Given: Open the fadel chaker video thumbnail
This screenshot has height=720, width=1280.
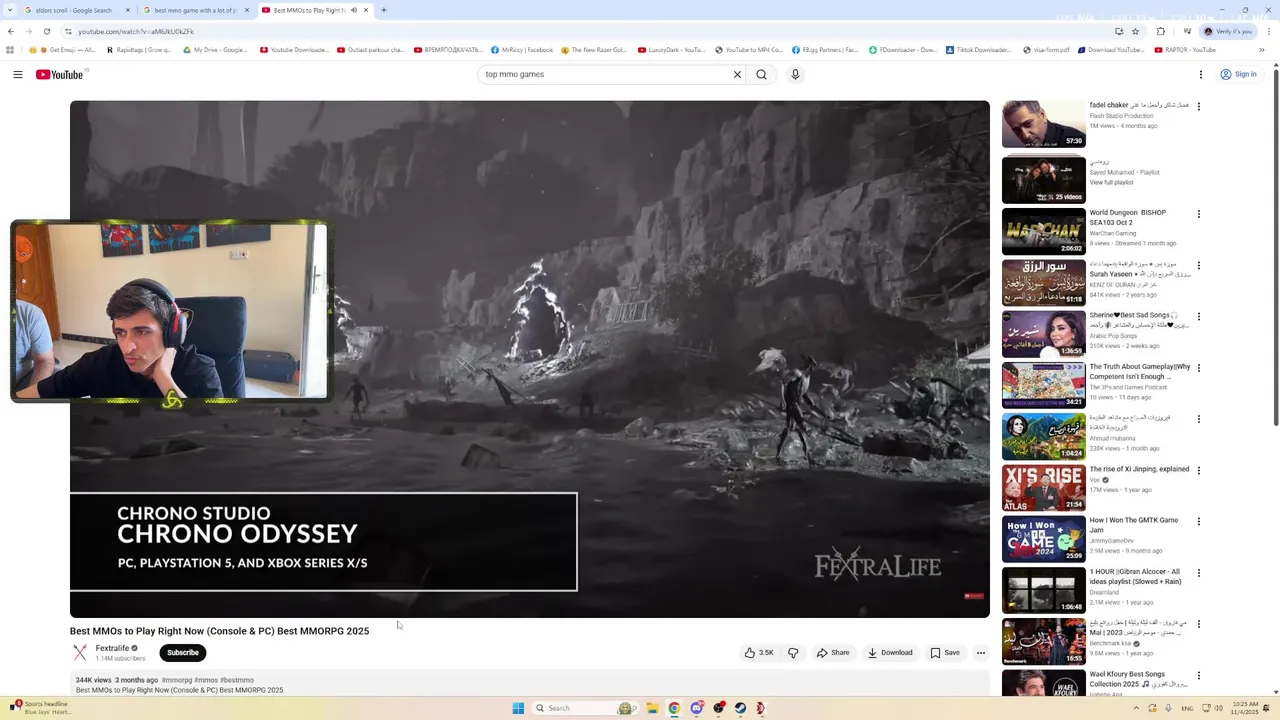Looking at the screenshot, I should tap(1044, 123).
